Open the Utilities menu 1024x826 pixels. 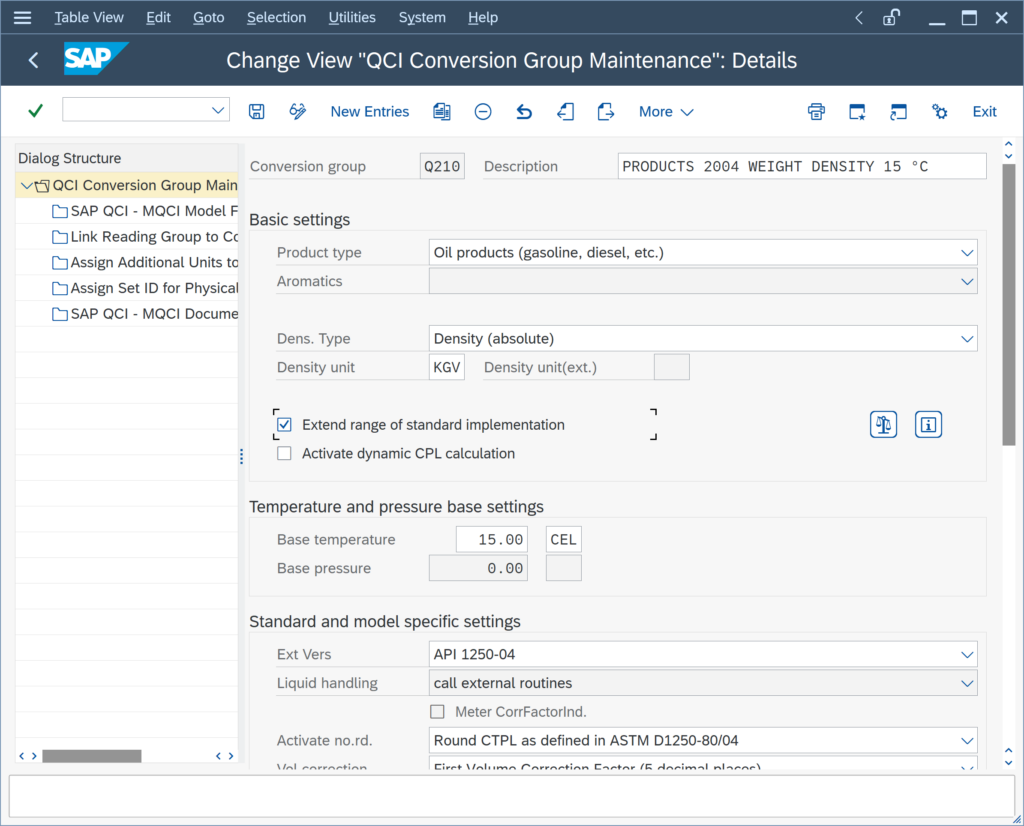coord(352,18)
